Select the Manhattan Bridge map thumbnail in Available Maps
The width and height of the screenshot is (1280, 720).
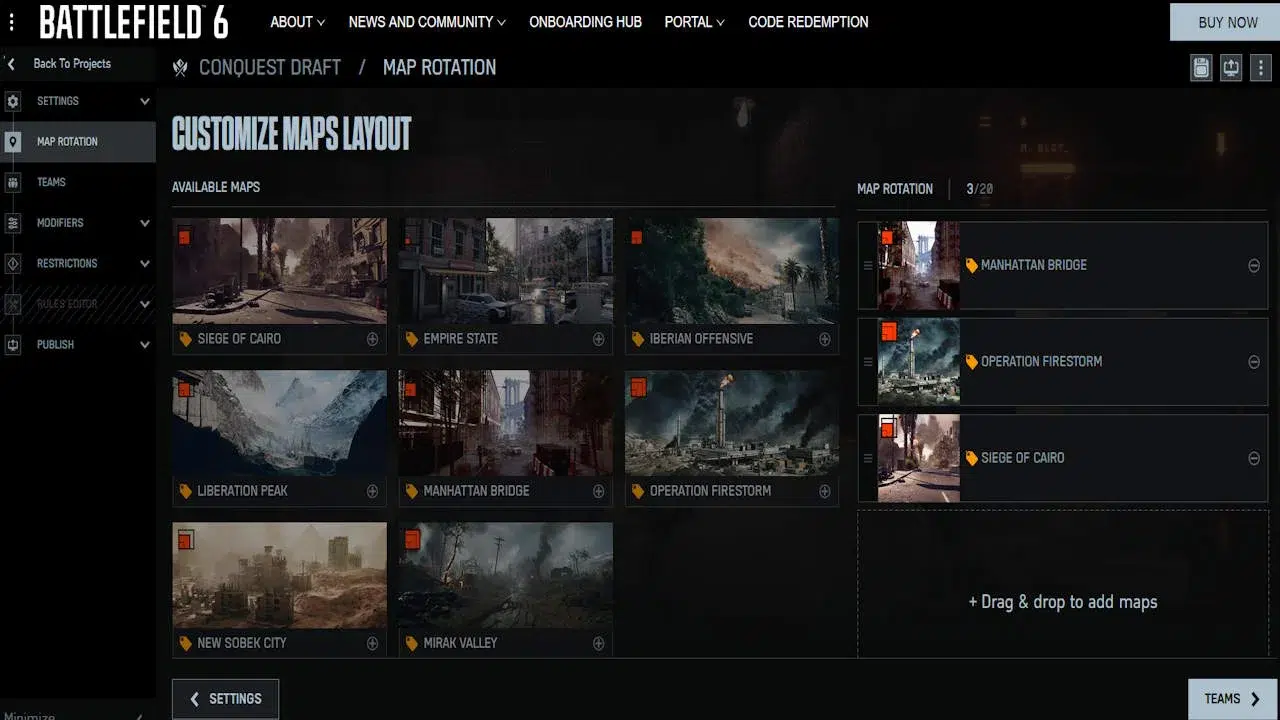click(x=505, y=422)
